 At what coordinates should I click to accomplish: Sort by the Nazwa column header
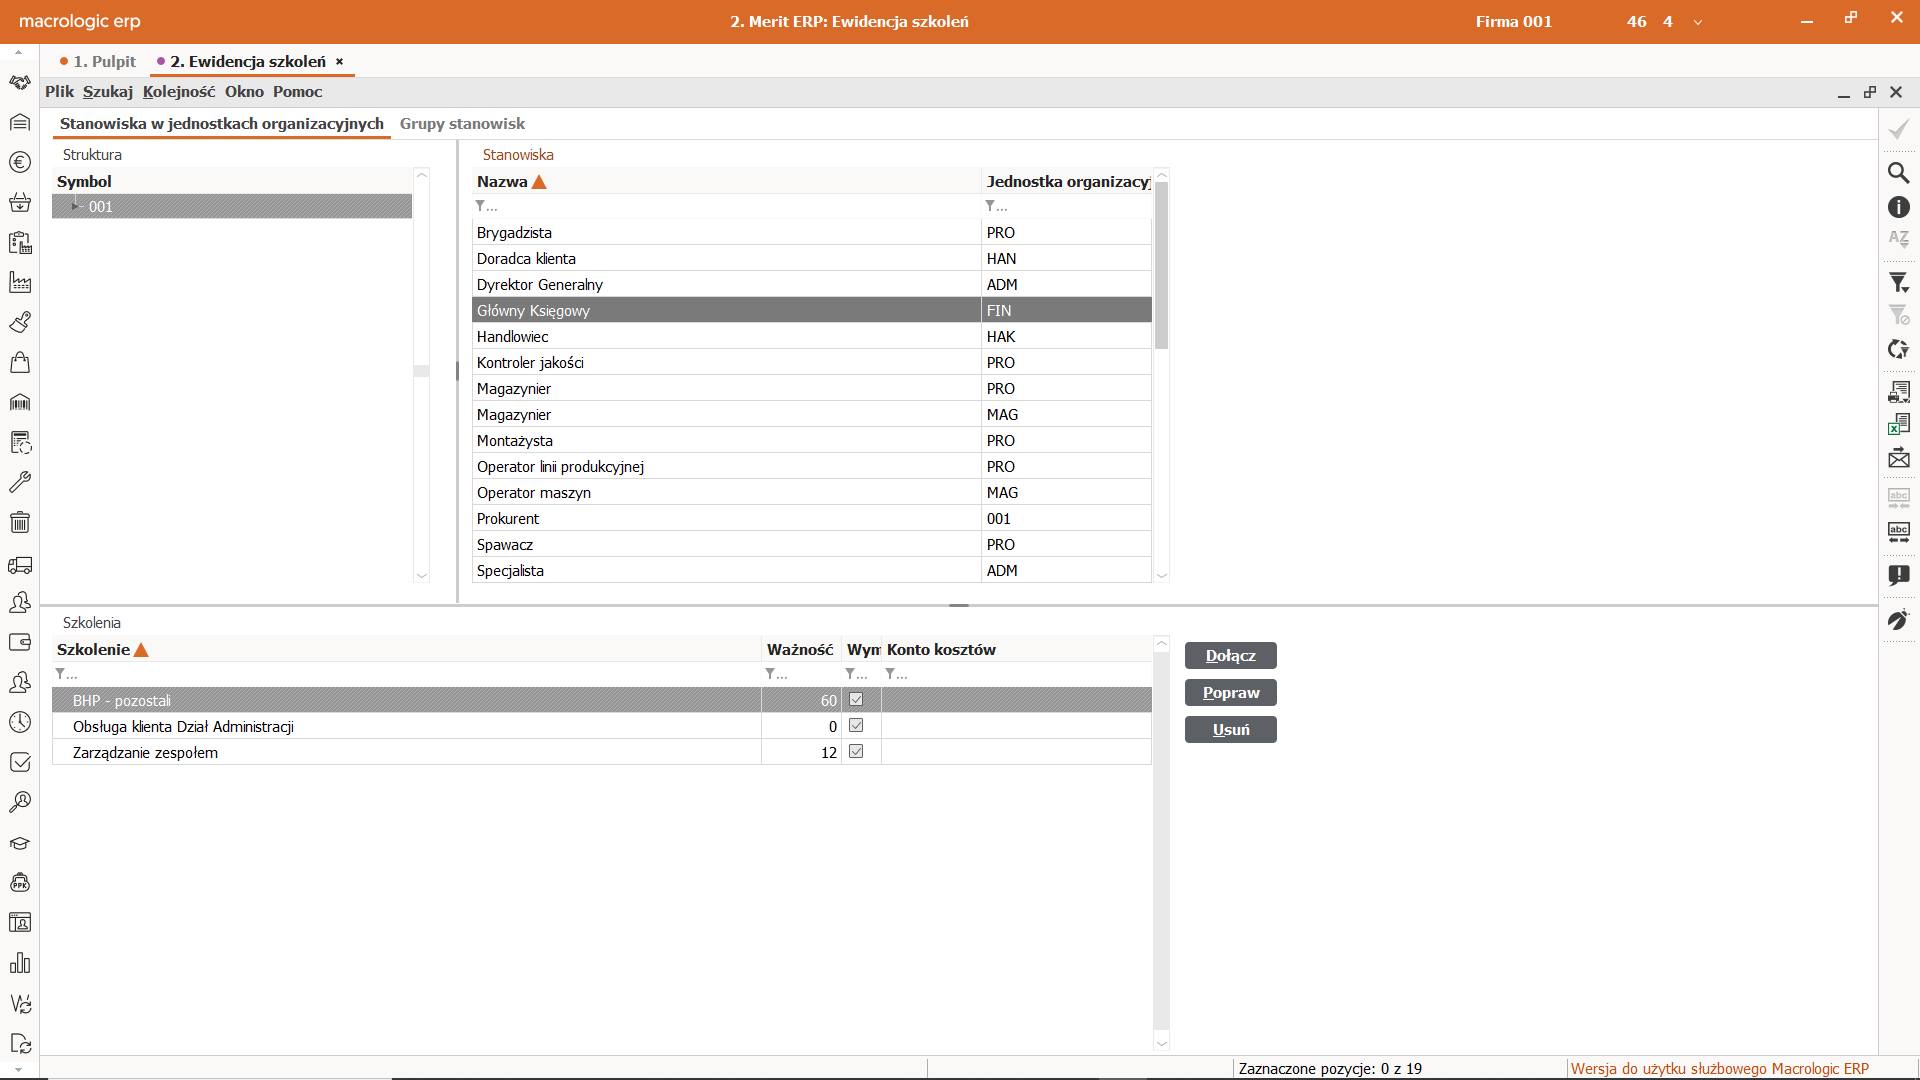coord(502,181)
